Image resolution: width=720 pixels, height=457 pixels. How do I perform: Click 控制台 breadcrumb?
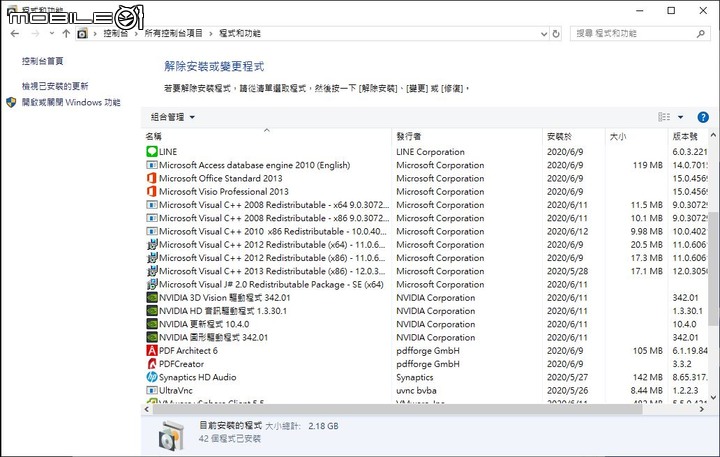[115, 34]
